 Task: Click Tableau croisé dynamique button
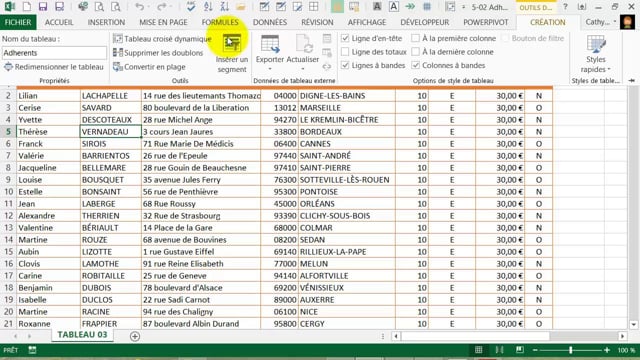pos(162,39)
